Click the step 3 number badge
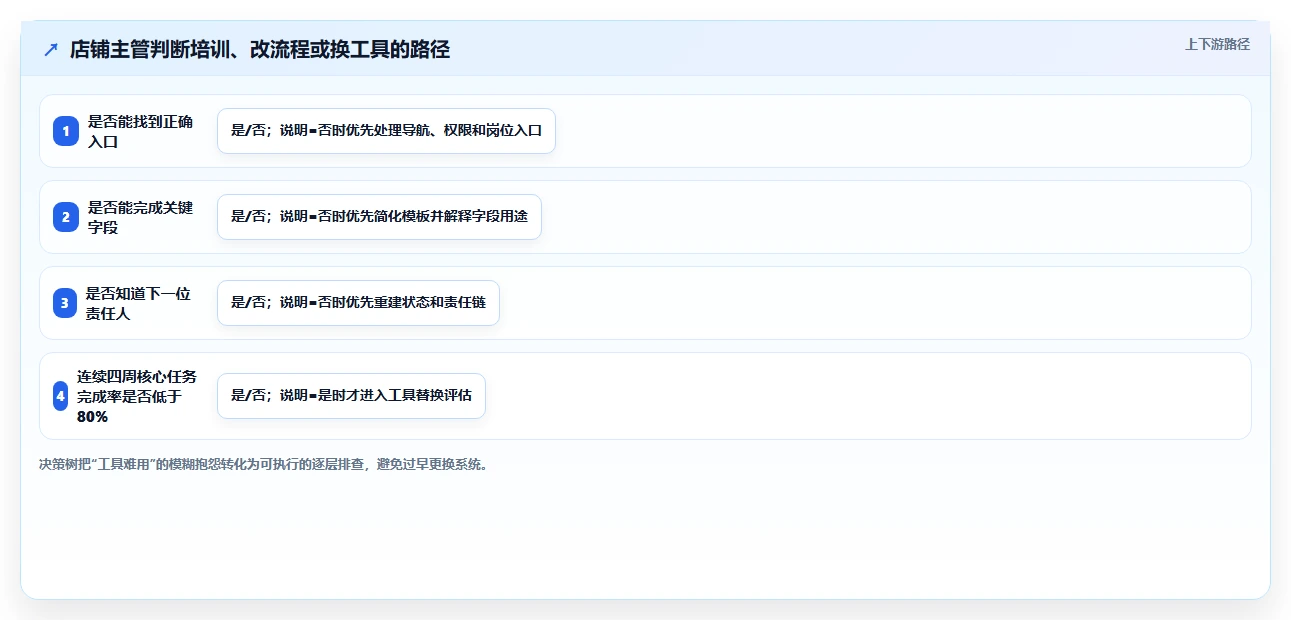The height and width of the screenshot is (620, 1291). point(65,303)
